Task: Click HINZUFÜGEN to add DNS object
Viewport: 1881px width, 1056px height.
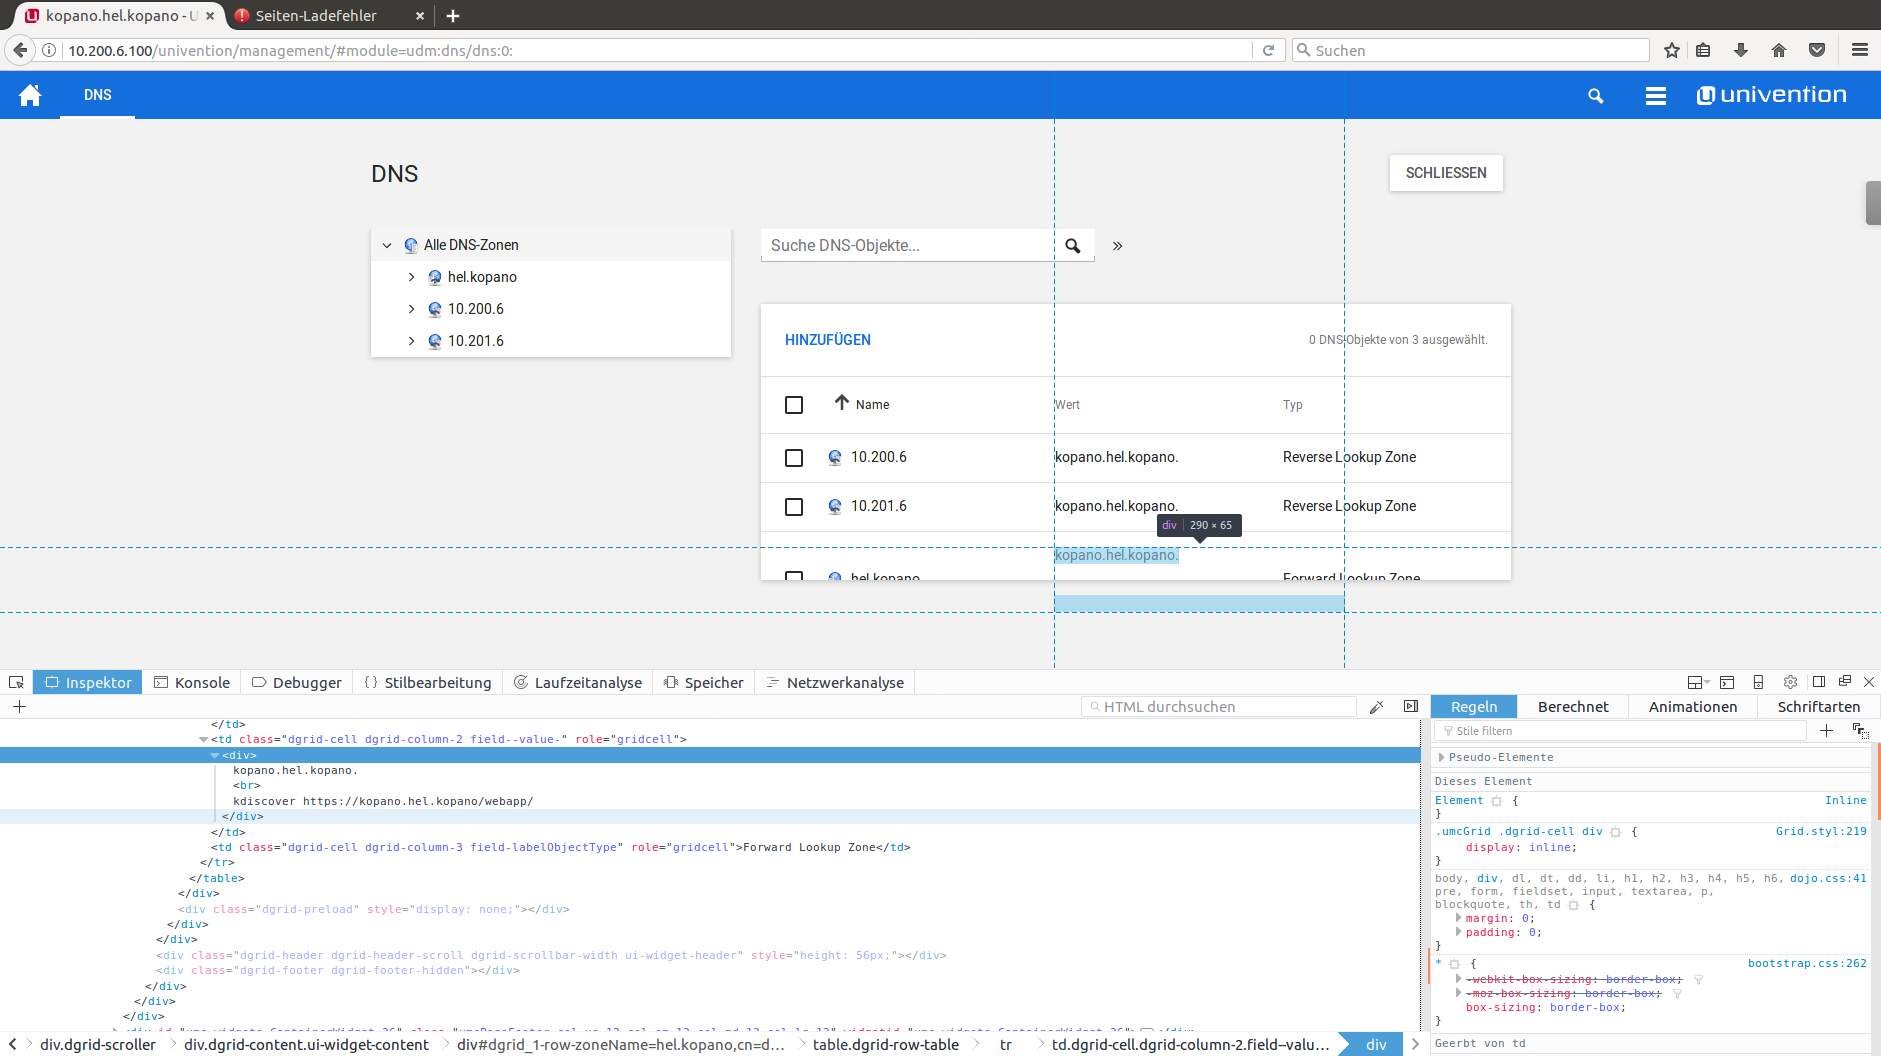Action: [x=827, y=340]
